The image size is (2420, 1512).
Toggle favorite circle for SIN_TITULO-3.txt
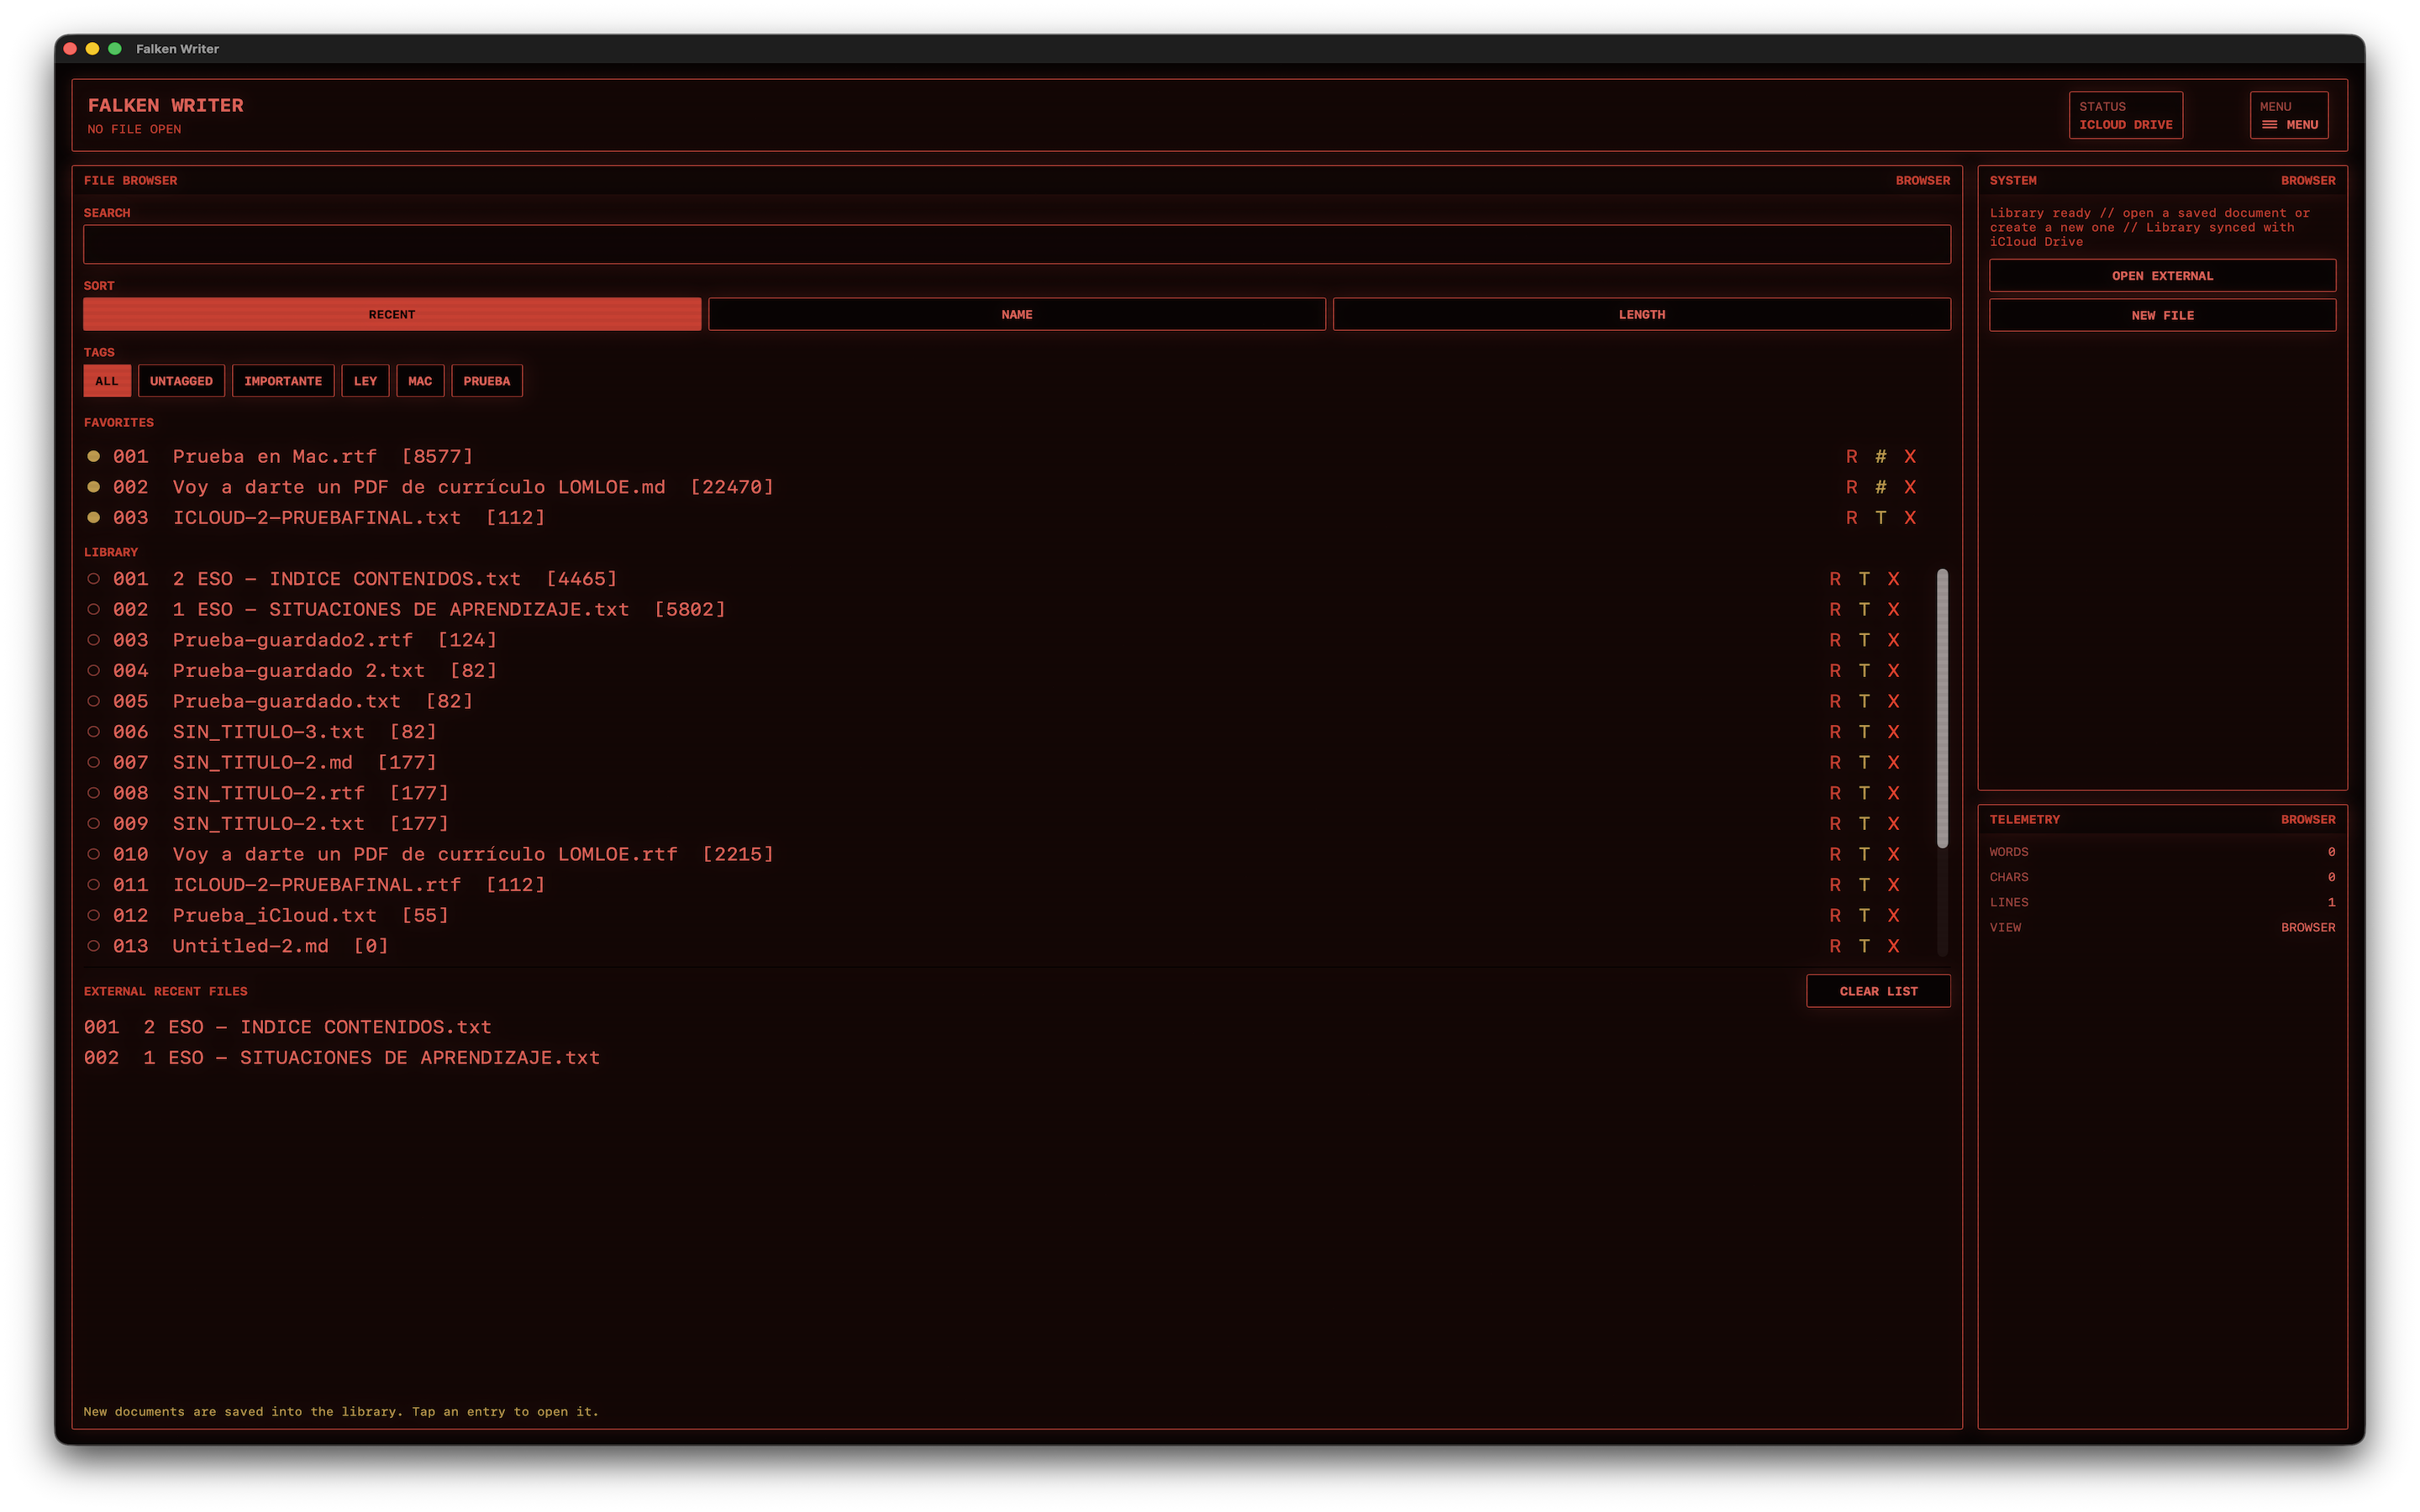pyautogui.click(x=93, y=732)
